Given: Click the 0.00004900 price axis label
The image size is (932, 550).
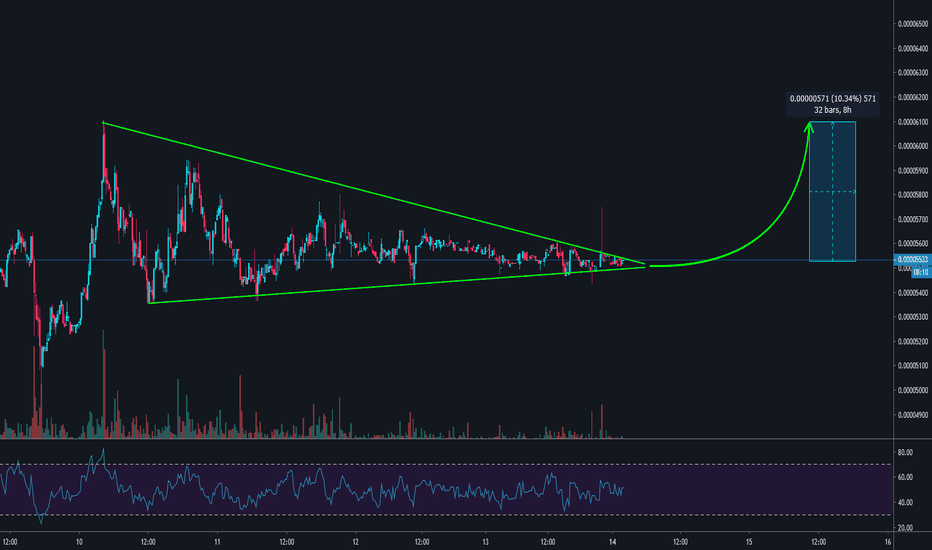Looking at the screenshot, I should pyautogui.click(x=913, y=415).
